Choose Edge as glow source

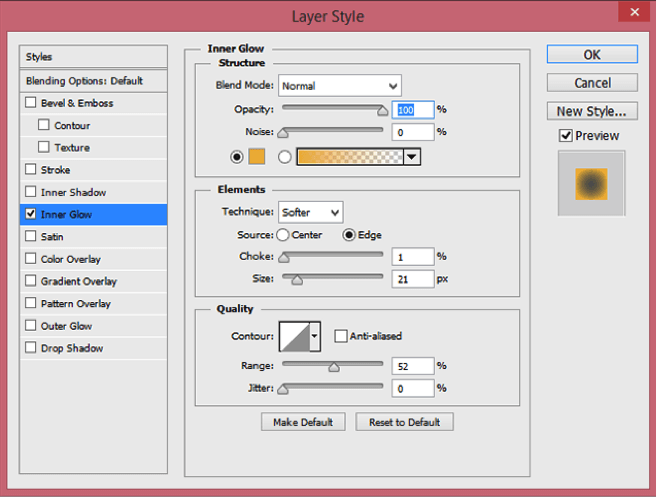pyautogui.click(x=349, y=235)
